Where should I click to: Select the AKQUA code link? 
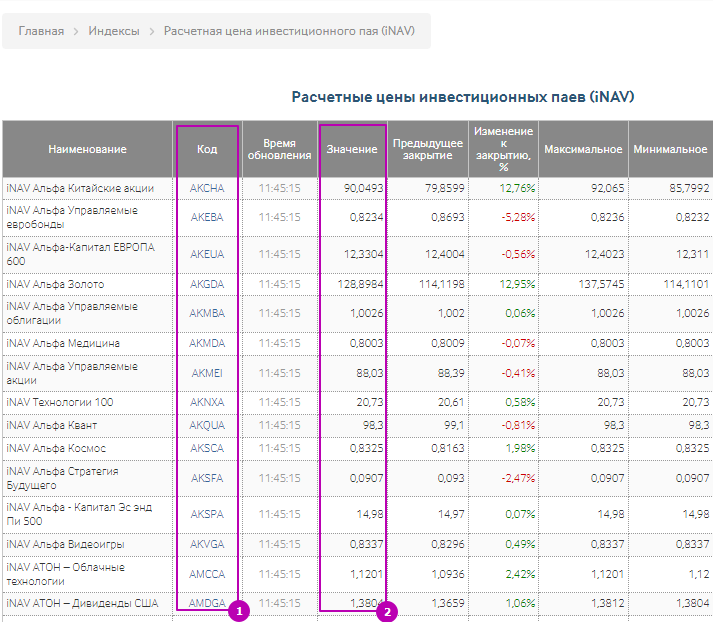click(x=207, y=425)
